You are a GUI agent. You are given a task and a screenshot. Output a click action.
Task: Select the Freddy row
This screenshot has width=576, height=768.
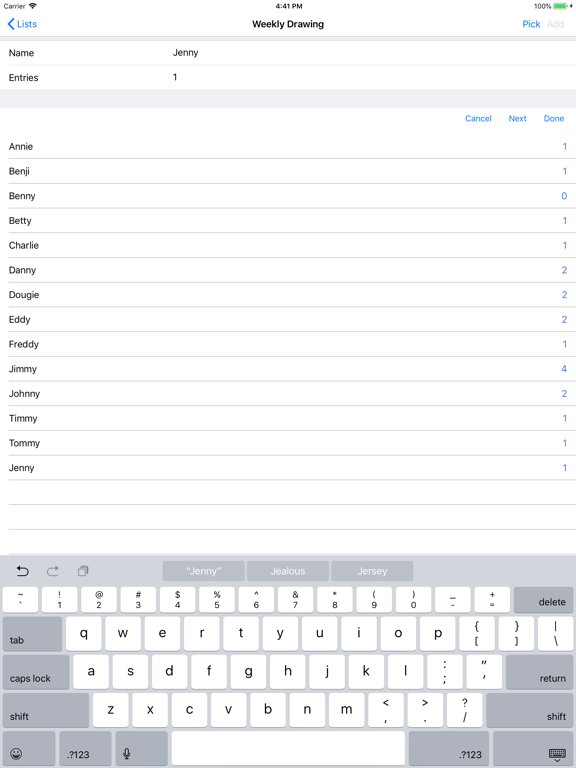[x=288, y=344]
